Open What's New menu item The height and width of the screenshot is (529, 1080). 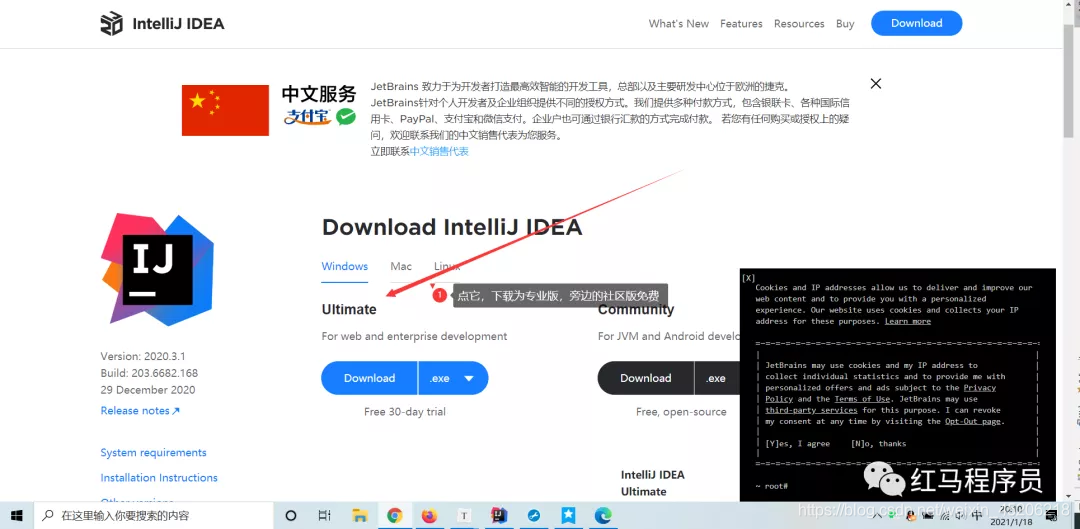click(678, 23)
